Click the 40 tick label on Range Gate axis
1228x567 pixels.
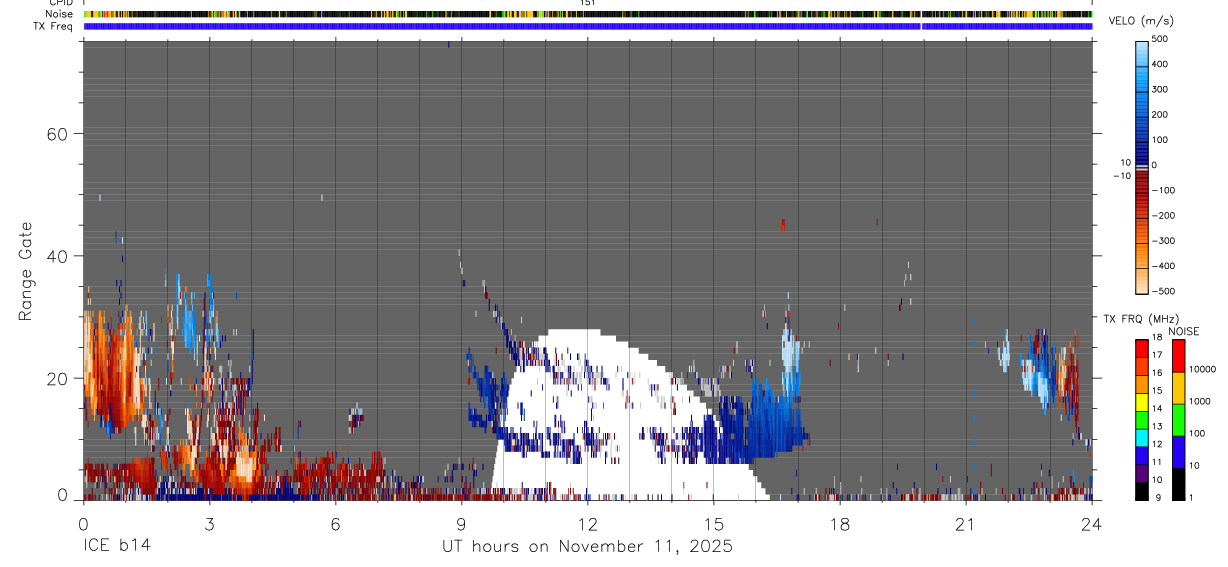tap(56, 257)
